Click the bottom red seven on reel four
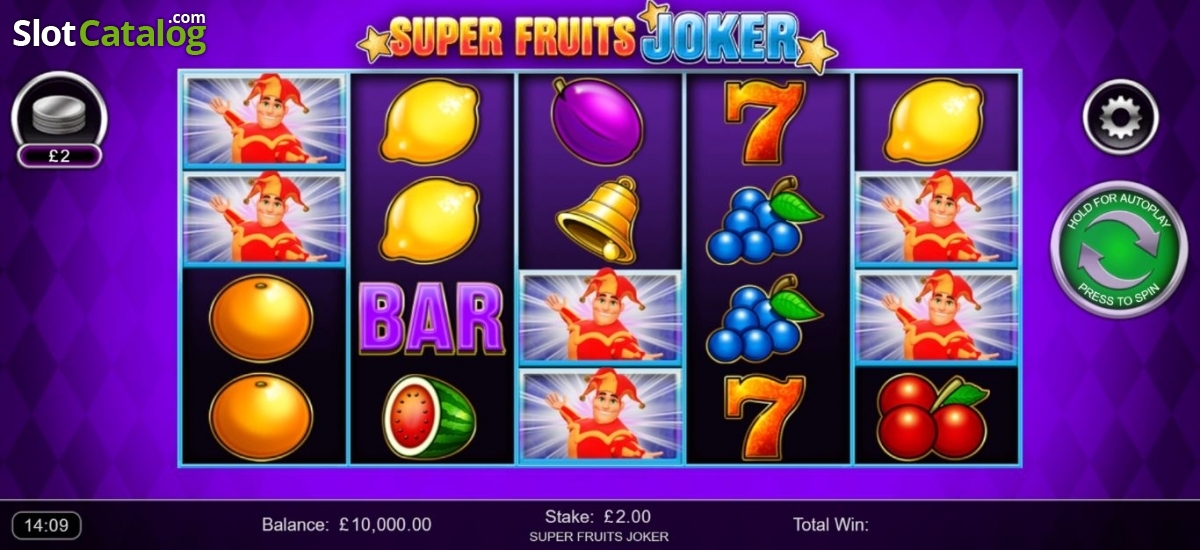Screen dimensions: 1200x550 pyautogui.click(x=765, y=417)
